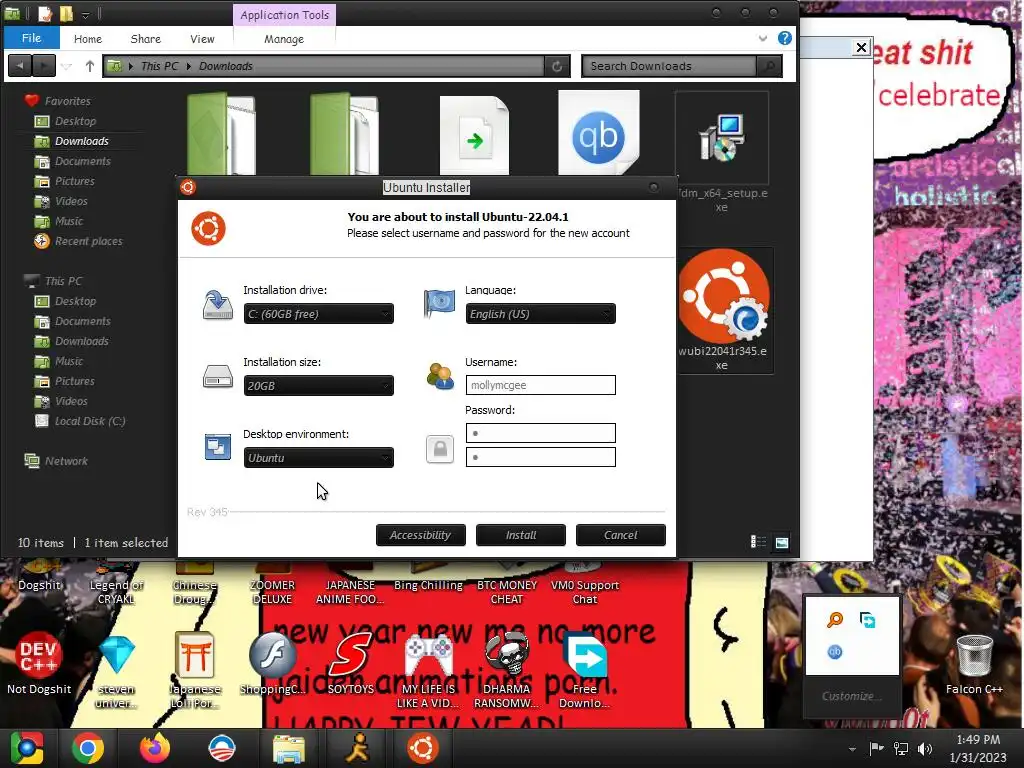Image resolution: width=1024 pixels, height=768 pixels.
Task: Open the Desktop environment dropdown
Action: coord(319,457)
